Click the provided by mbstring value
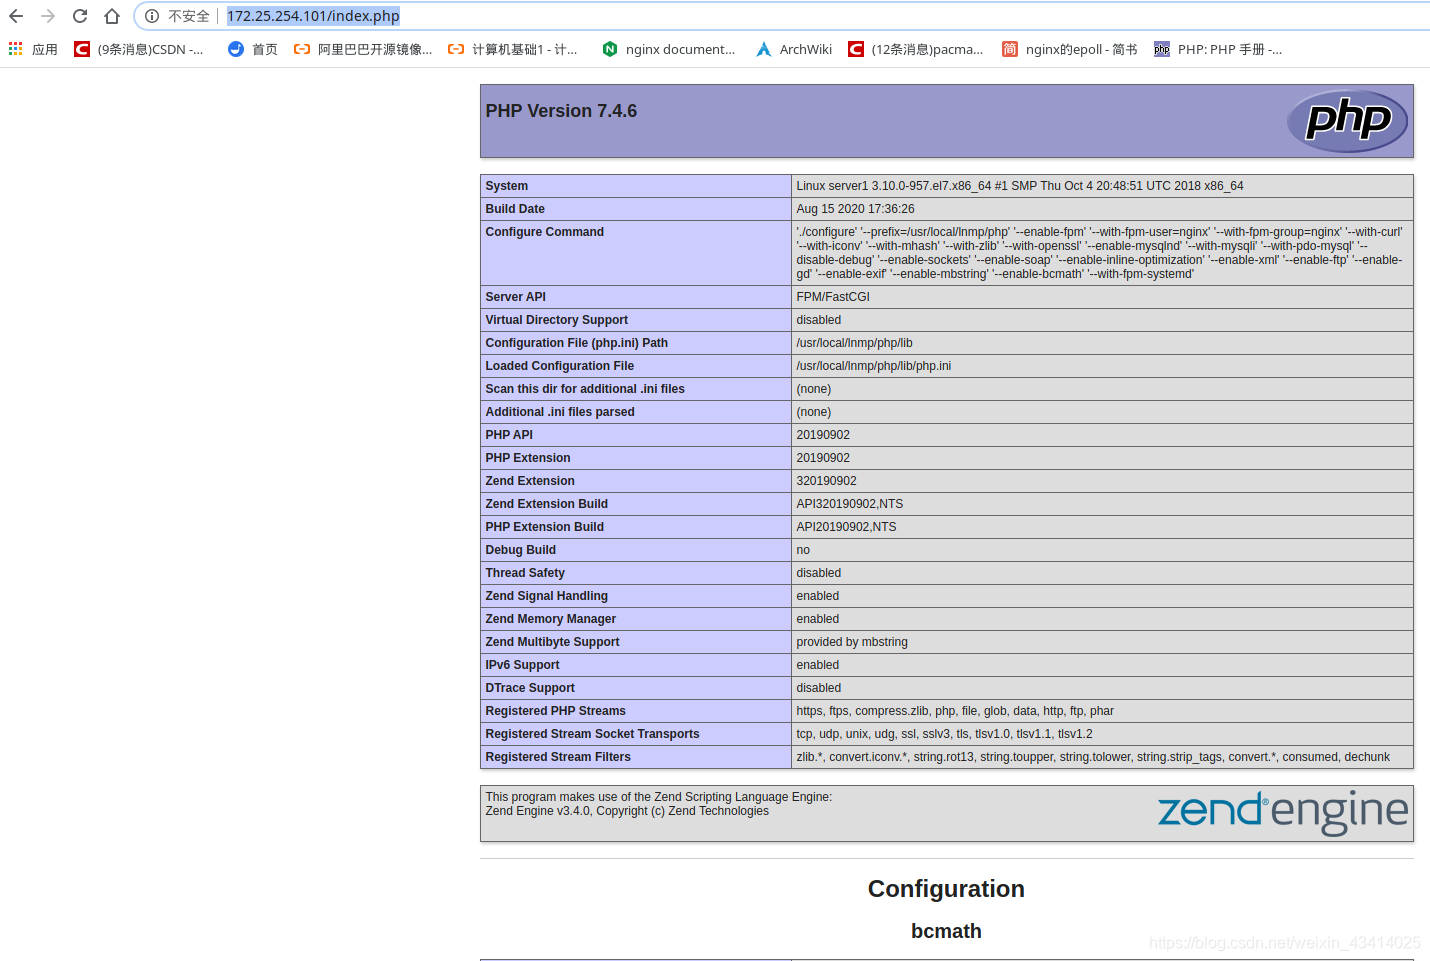 click(852, 642)
